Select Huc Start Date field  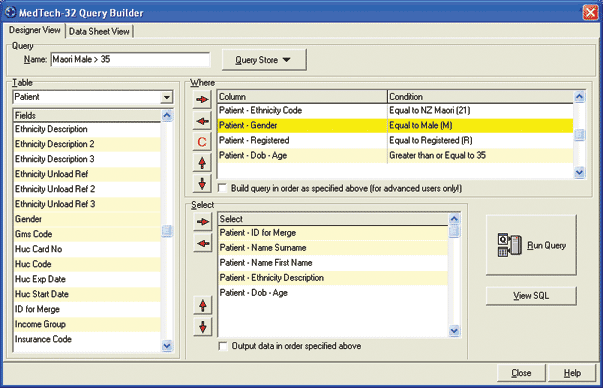click(87, 294)
